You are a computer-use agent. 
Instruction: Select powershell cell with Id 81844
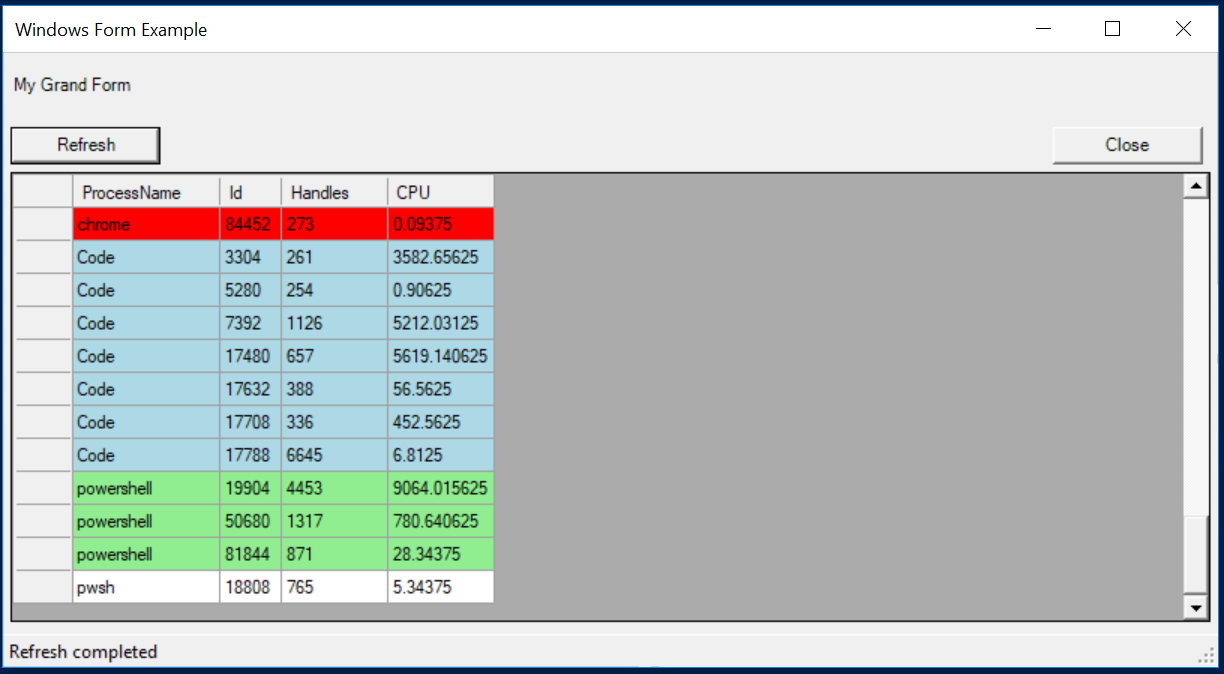[146, 555]
